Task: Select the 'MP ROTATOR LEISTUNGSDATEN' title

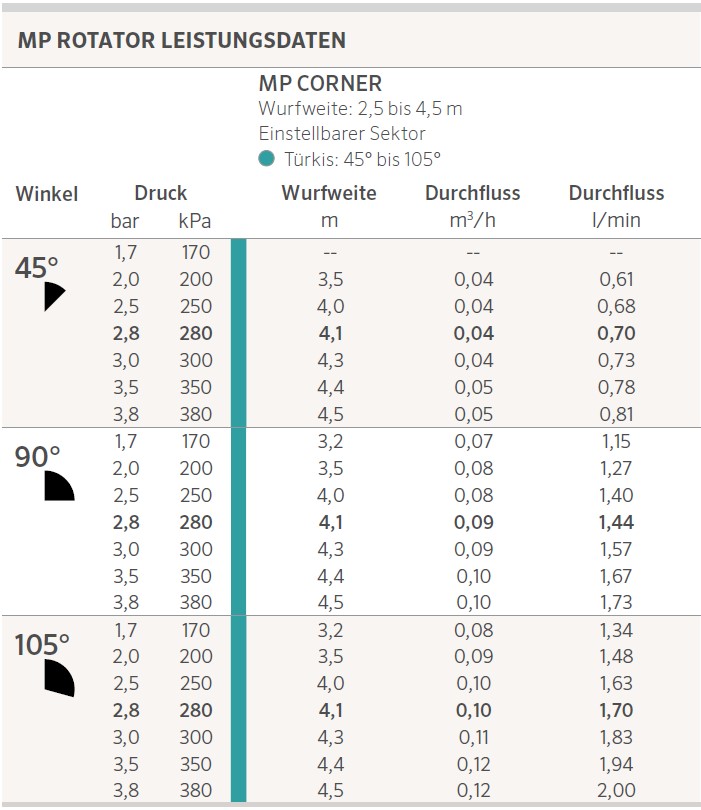Action: (x=182, y=40)
